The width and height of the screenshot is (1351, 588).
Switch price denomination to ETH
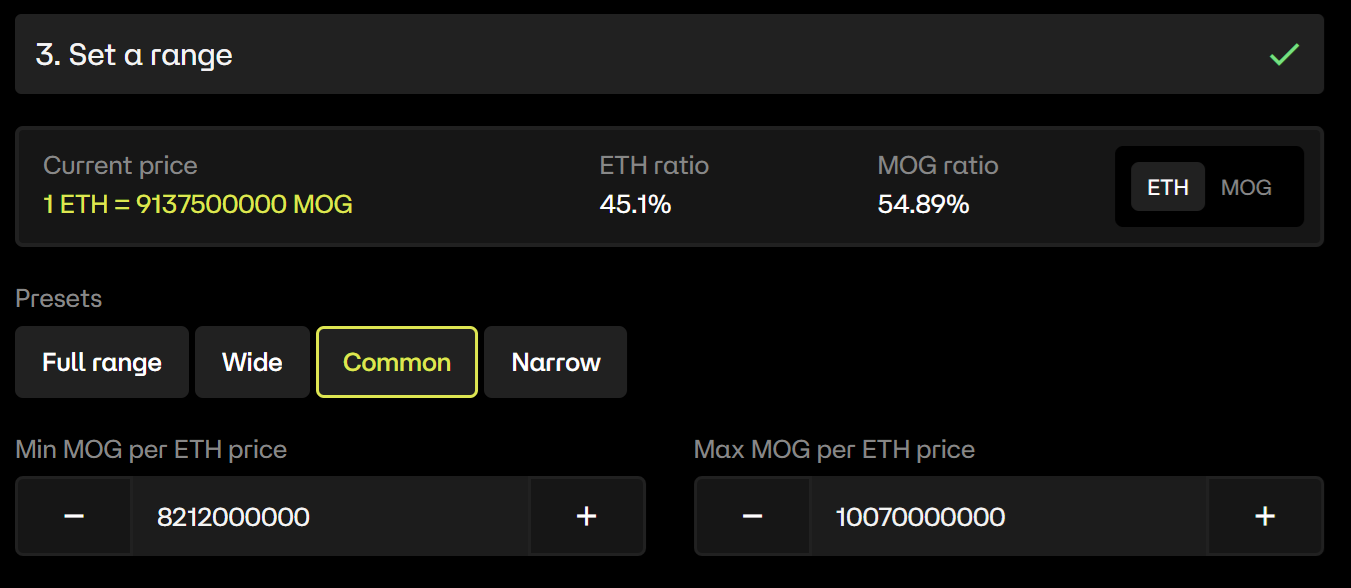(1167, 187)
